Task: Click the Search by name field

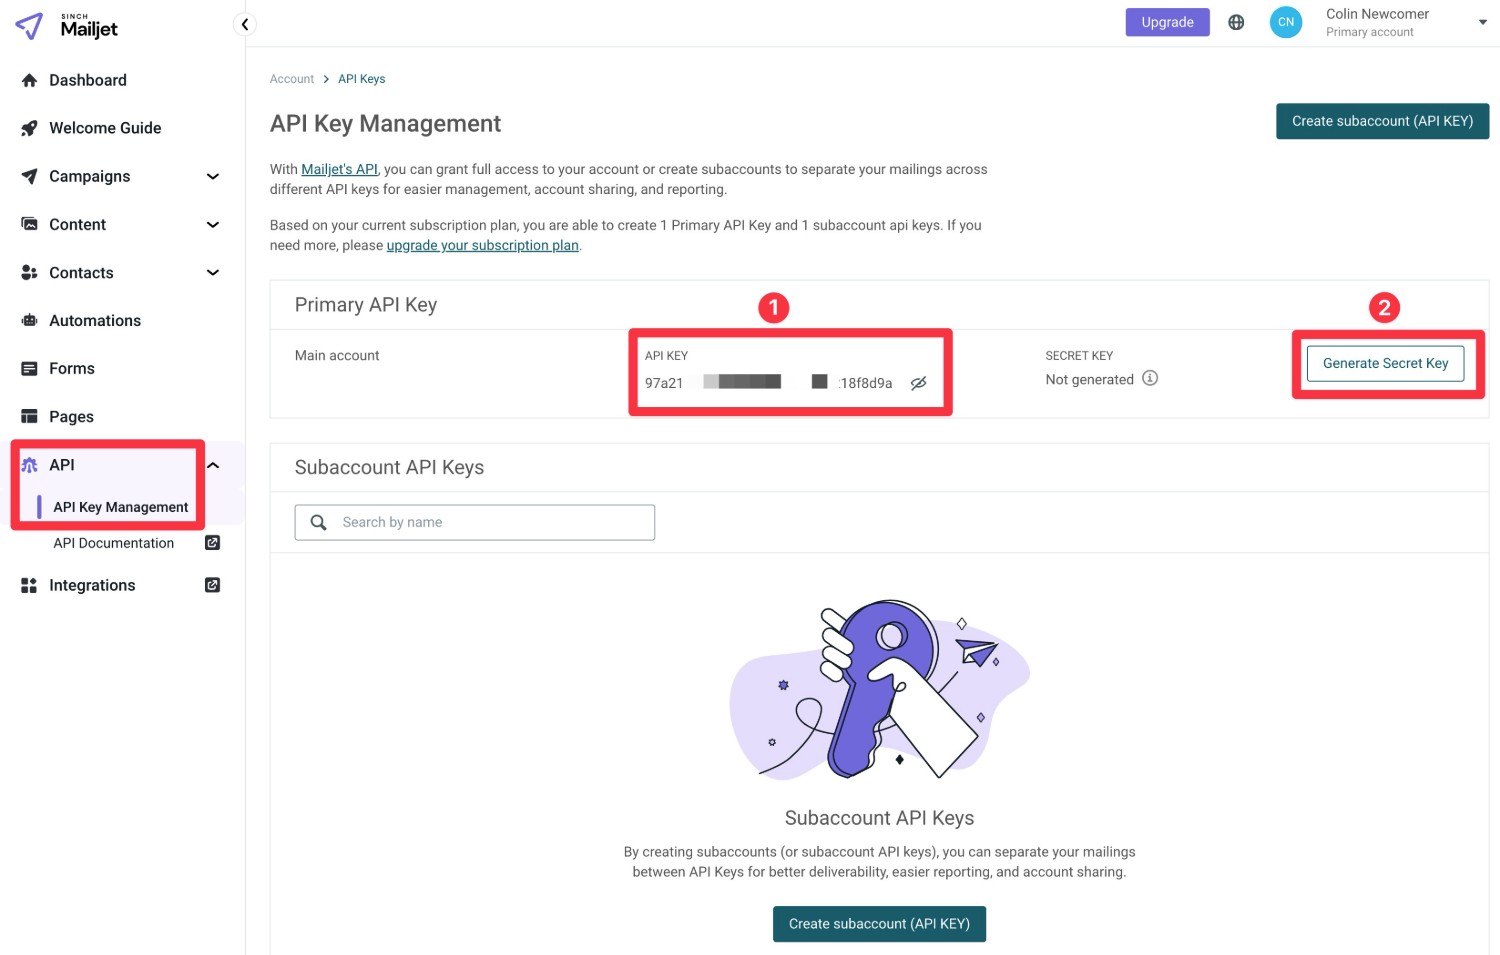Action: pyautogui.click(x=475, y=523)
